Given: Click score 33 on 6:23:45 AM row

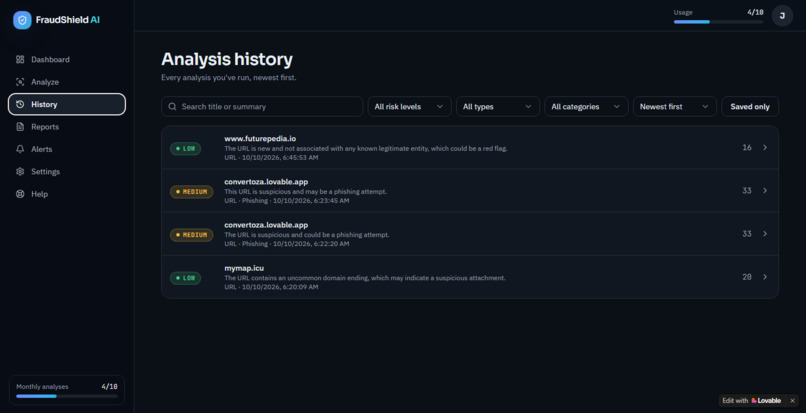Looking at the screenshot, I should coord(747,191).
